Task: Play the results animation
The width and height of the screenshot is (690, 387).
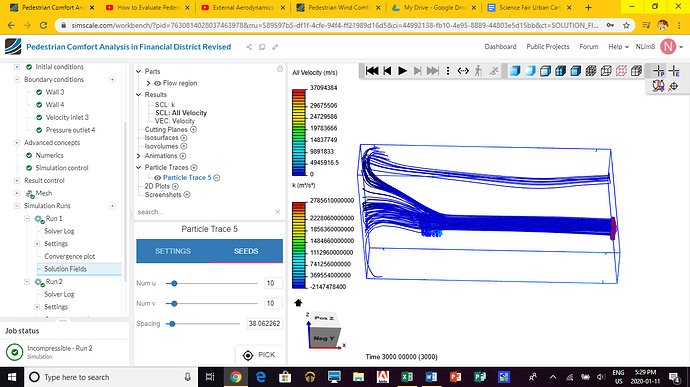Action: pyautogui.click(x=402, y=71)
